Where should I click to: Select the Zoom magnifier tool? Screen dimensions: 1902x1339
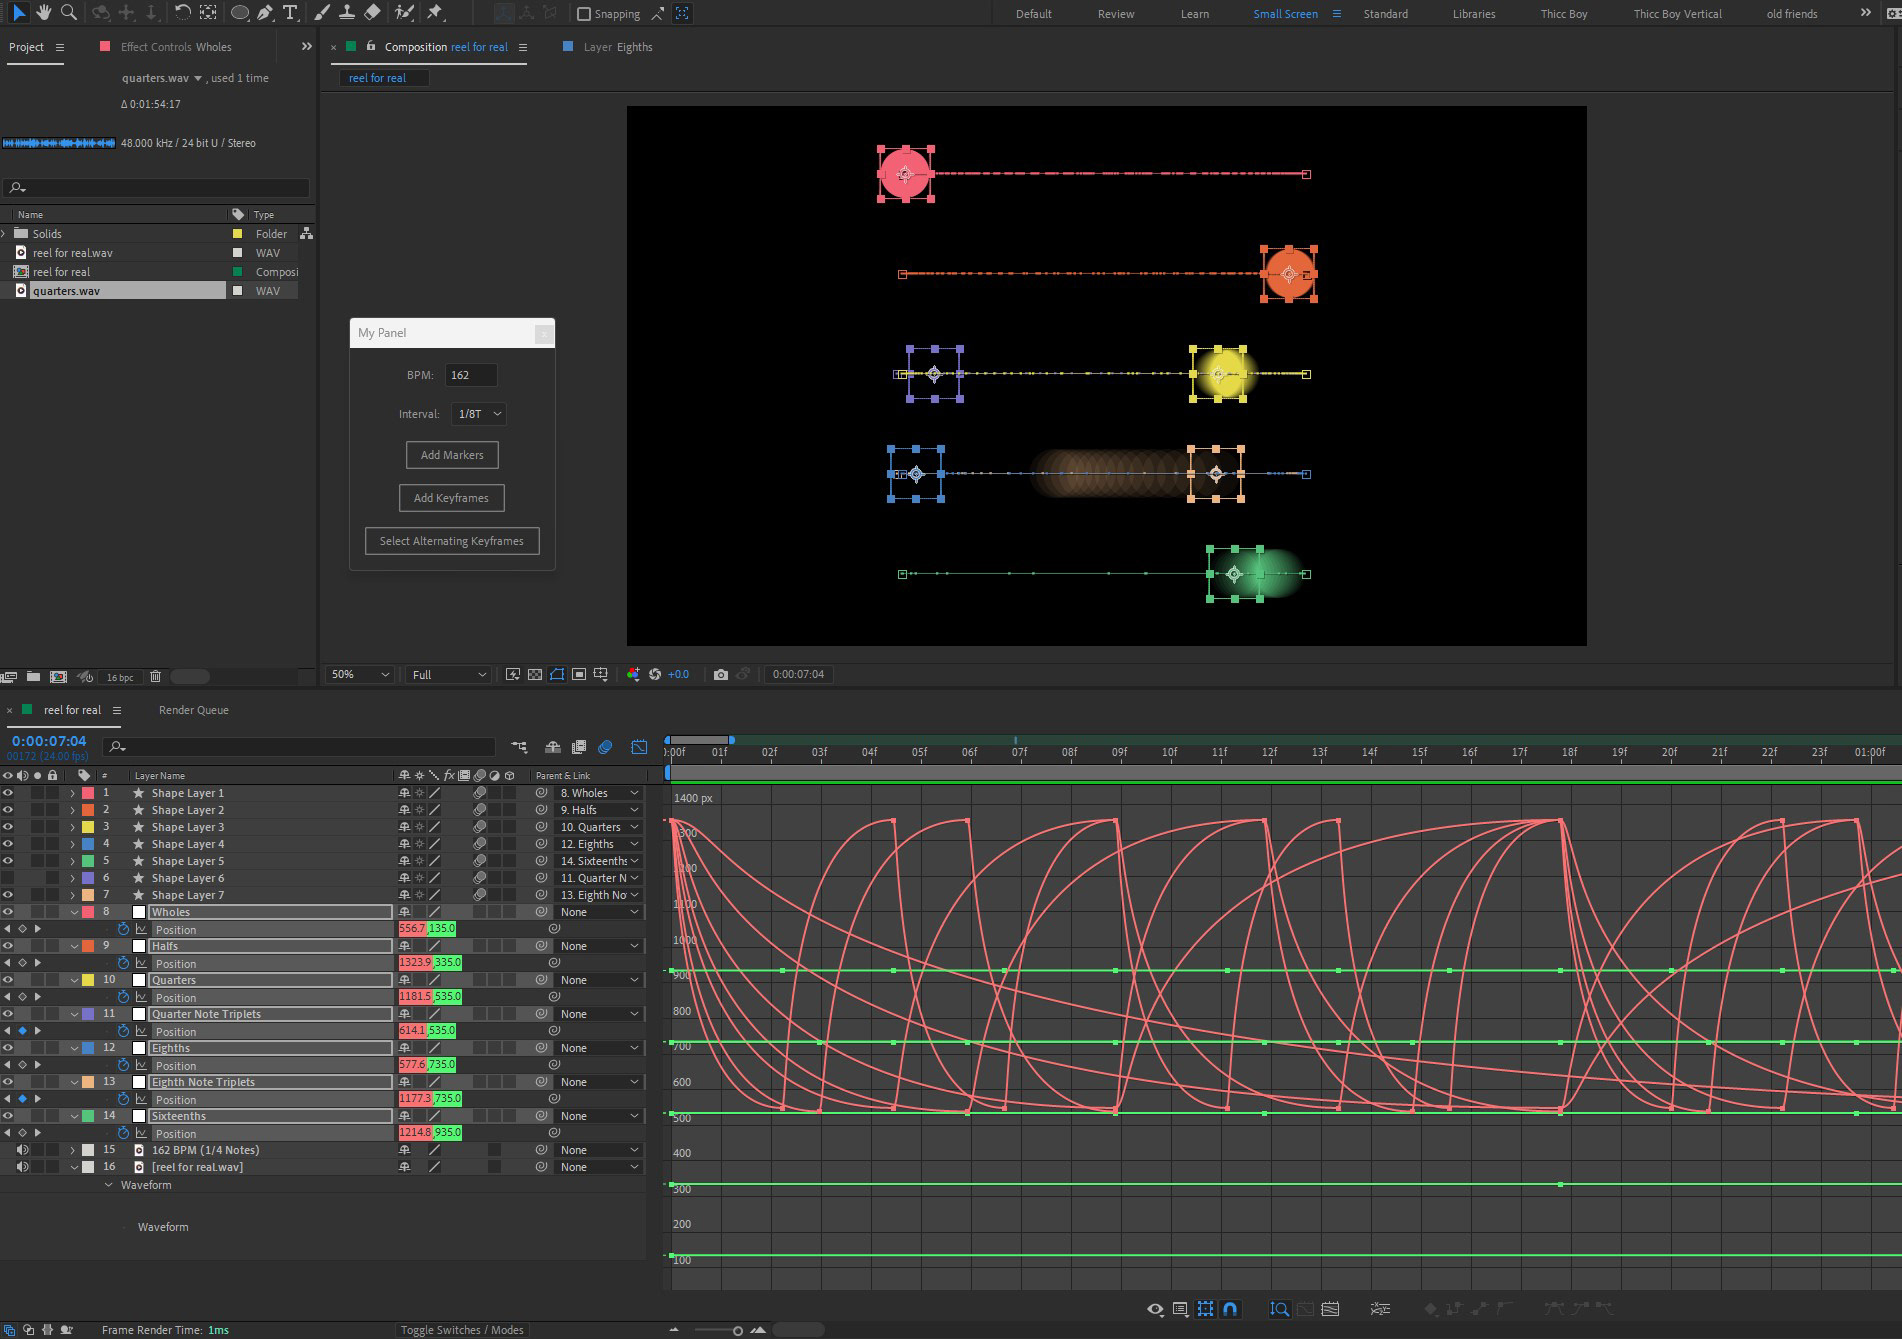(x=69, y=13)
